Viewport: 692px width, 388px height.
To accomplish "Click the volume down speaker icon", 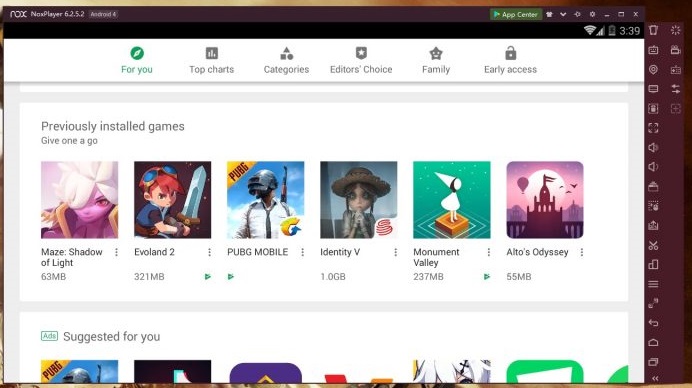I will coord(654,167).
